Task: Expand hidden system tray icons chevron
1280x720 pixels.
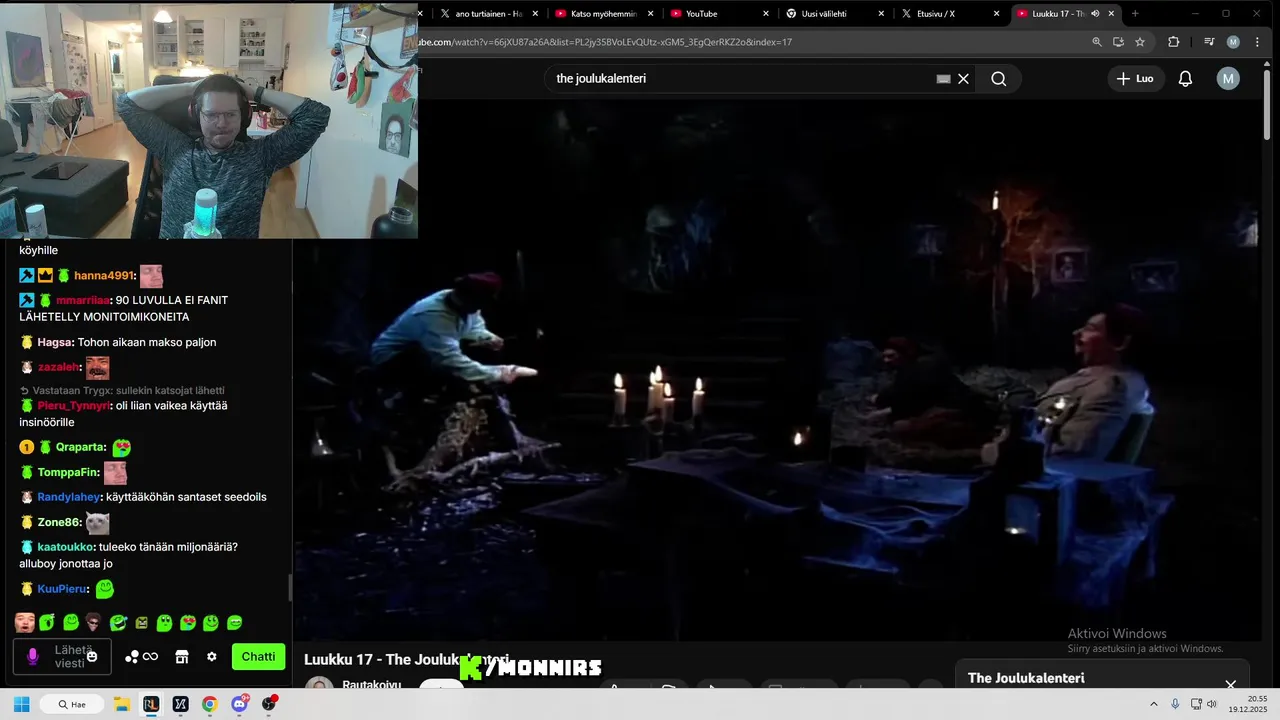Action: click(x=1153, y=704)
